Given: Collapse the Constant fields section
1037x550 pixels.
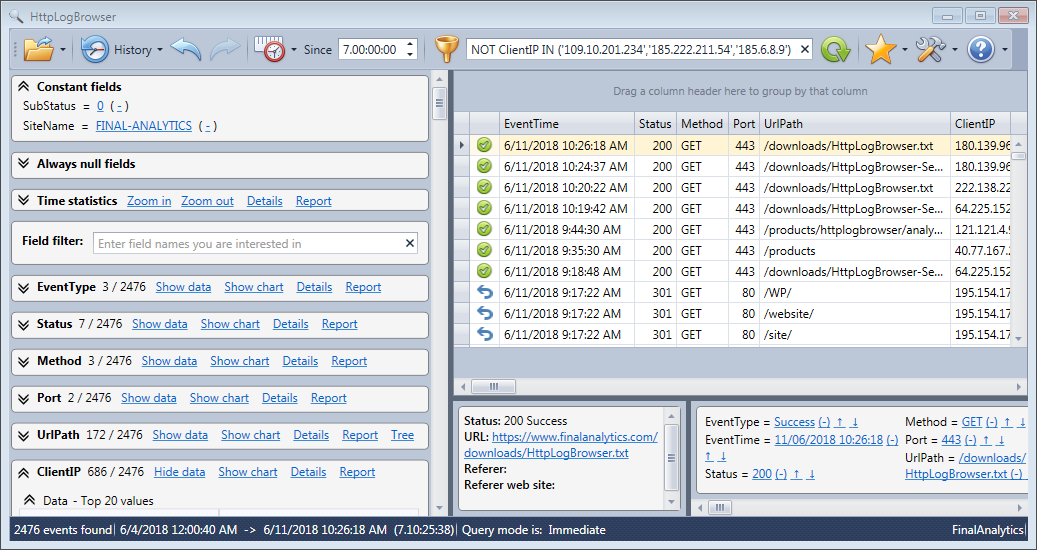Looking at the screenshot, I should [24, 87].
